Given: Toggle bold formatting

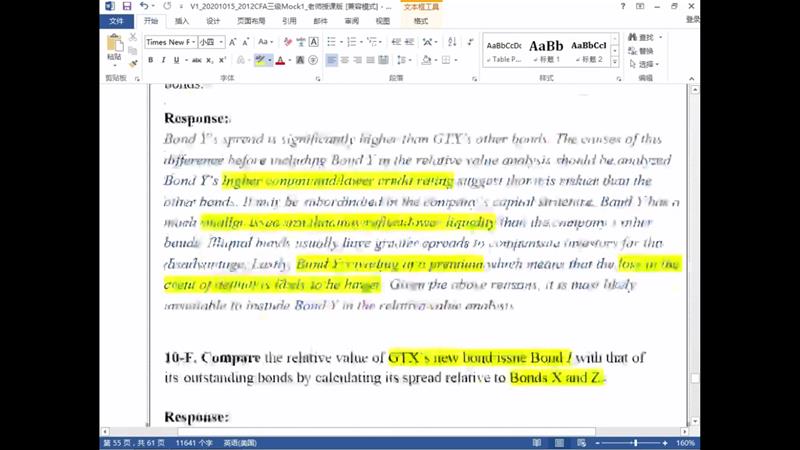Looking at the screenshot, I should [150, 60].
